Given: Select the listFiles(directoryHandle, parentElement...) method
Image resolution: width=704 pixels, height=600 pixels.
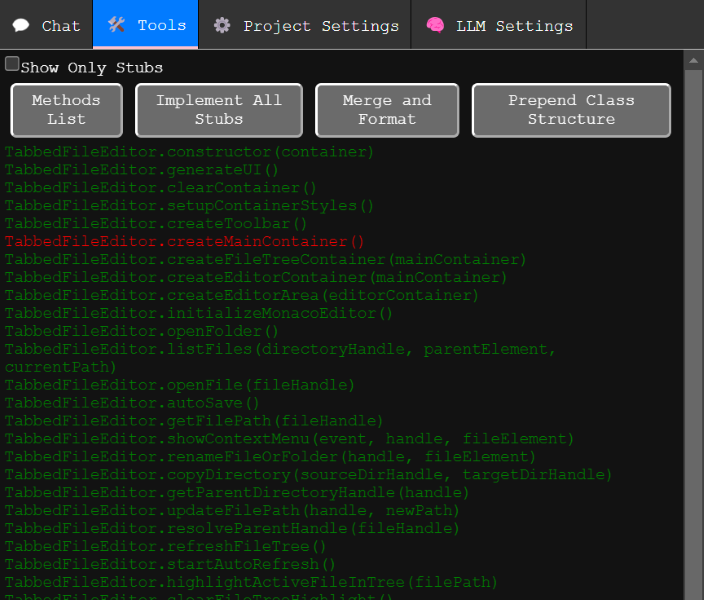Looking at the screenshot, I should point(280,358).
